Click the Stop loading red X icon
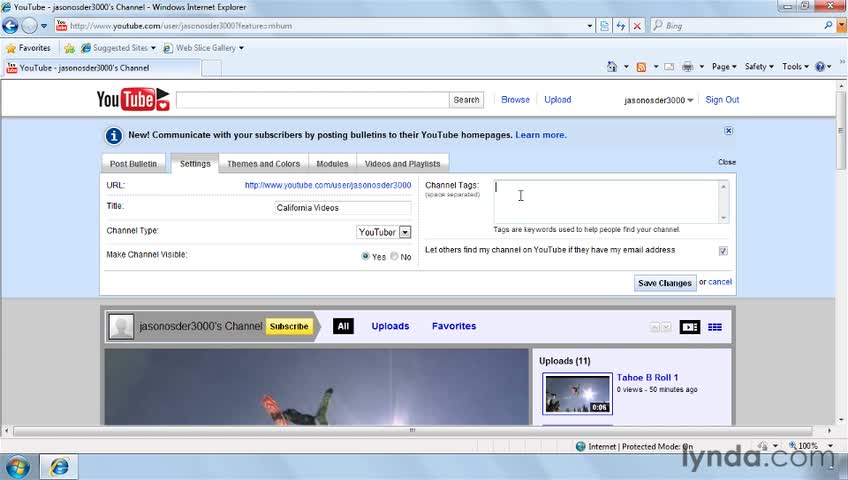 [x=637, y=25]
